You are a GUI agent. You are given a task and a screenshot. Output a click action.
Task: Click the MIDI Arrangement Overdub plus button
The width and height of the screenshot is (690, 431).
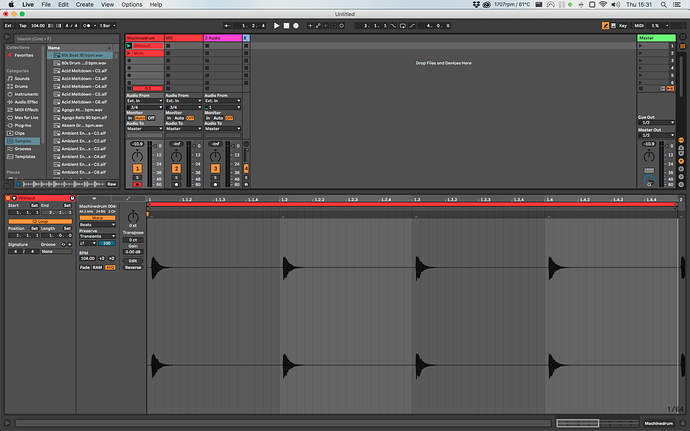point(310,26)
